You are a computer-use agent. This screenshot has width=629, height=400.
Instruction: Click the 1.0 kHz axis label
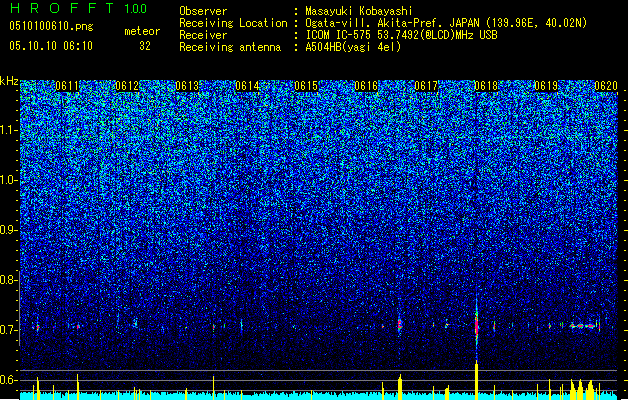[x=9, y=180]
